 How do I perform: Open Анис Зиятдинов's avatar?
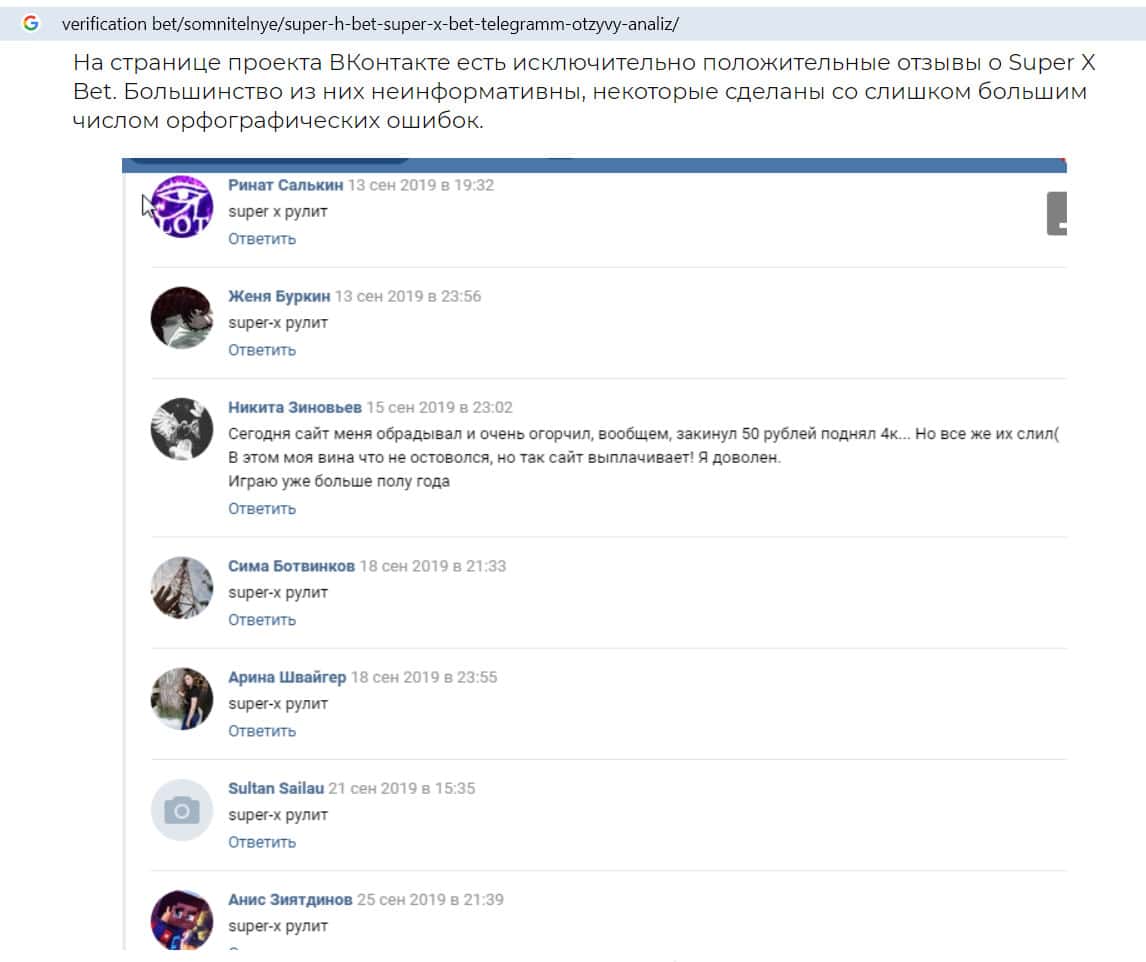tap(182, 920)
